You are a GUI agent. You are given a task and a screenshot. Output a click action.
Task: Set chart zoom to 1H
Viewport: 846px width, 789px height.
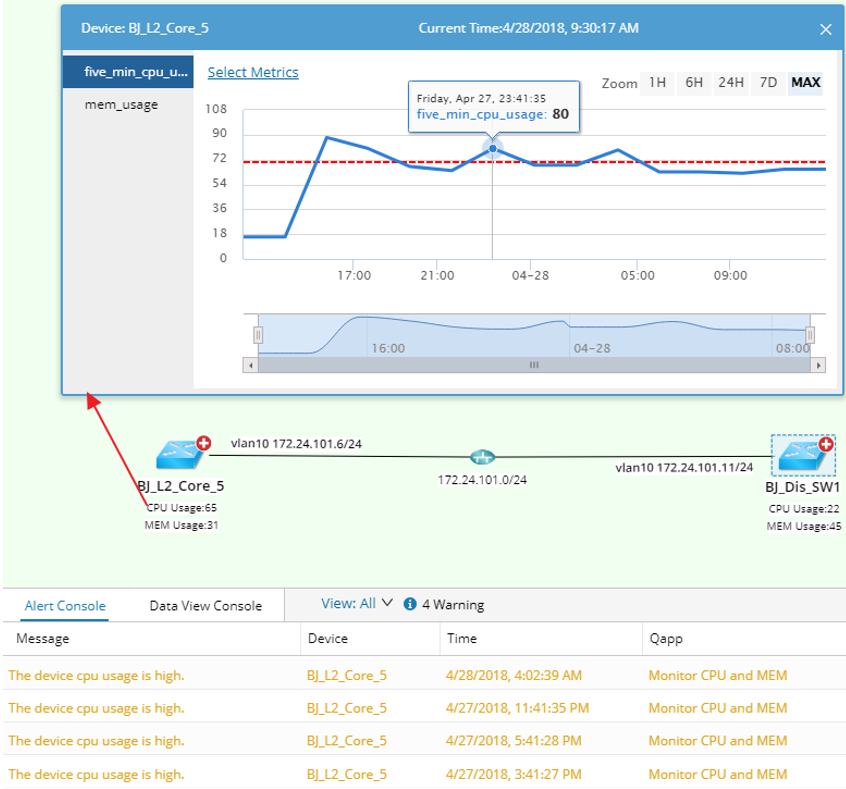(x=657, y=83)
